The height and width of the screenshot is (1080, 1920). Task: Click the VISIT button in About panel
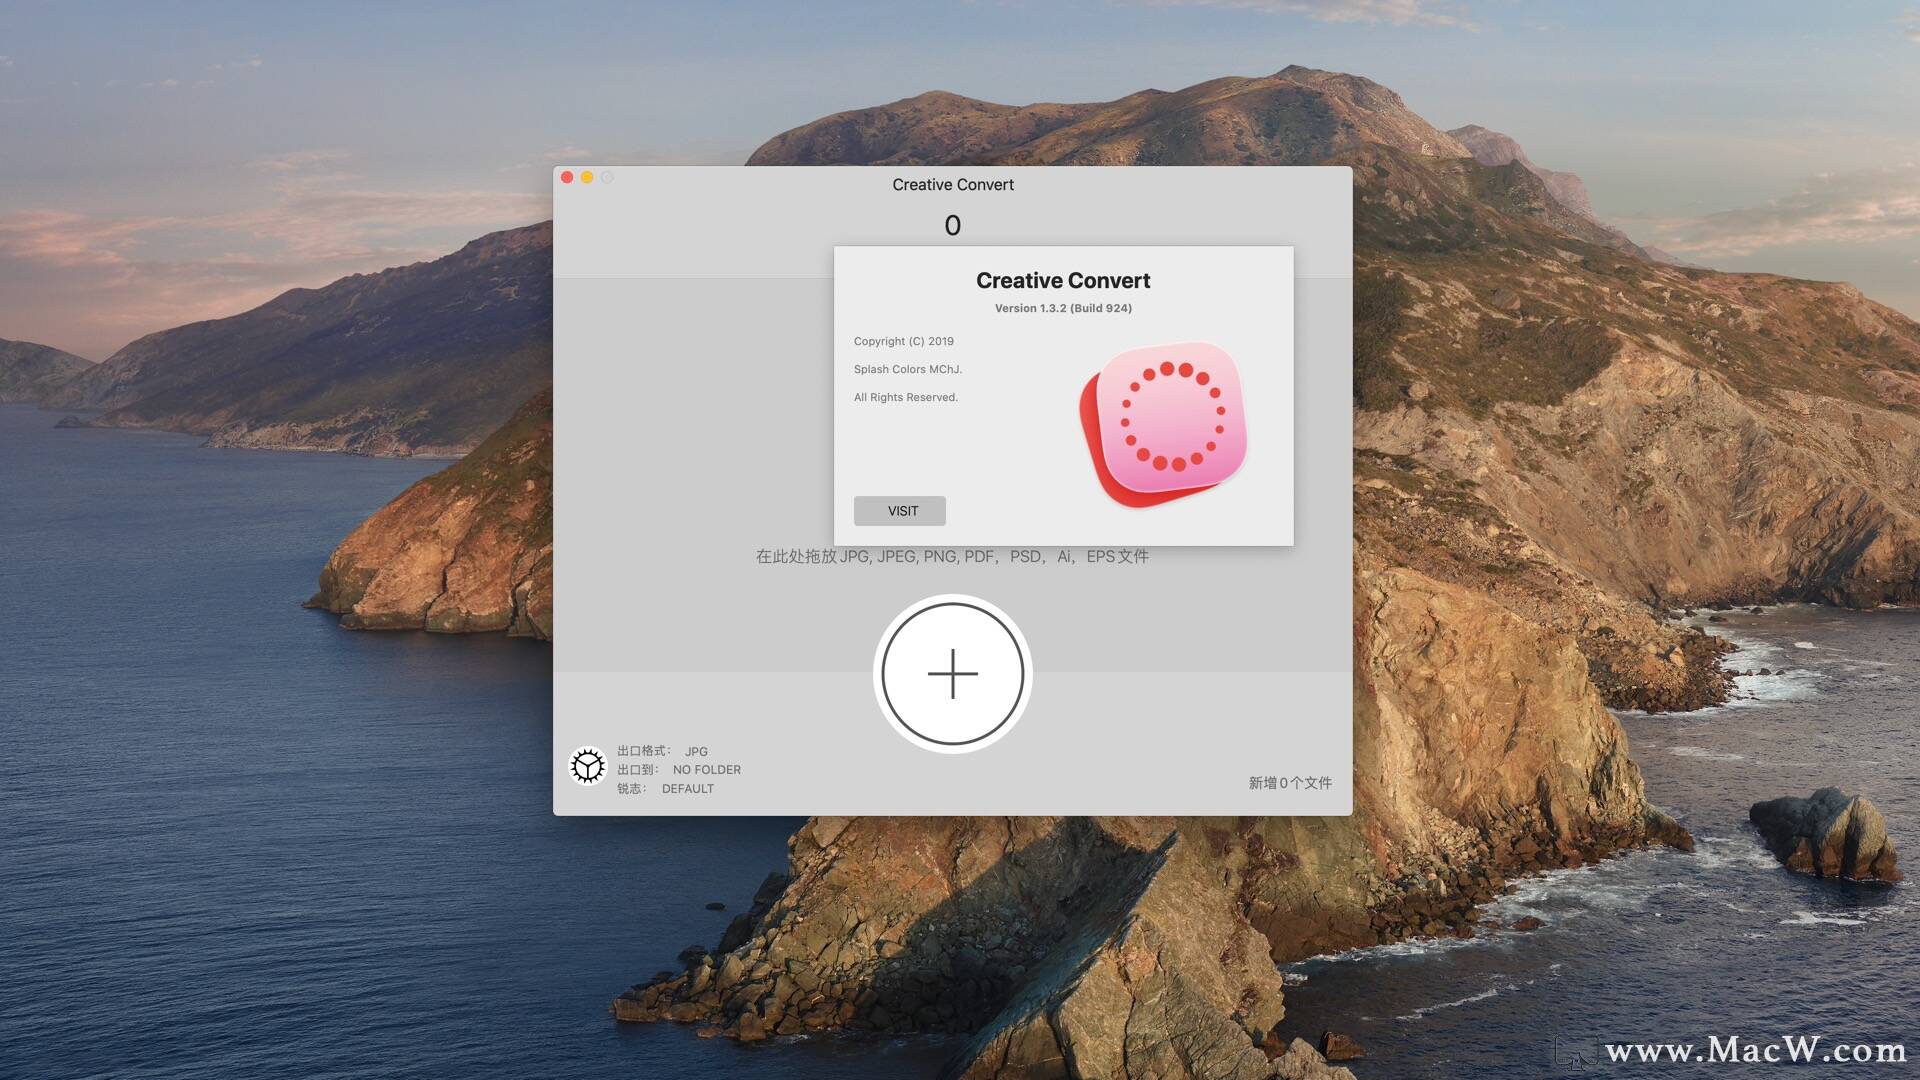point(899,511)
